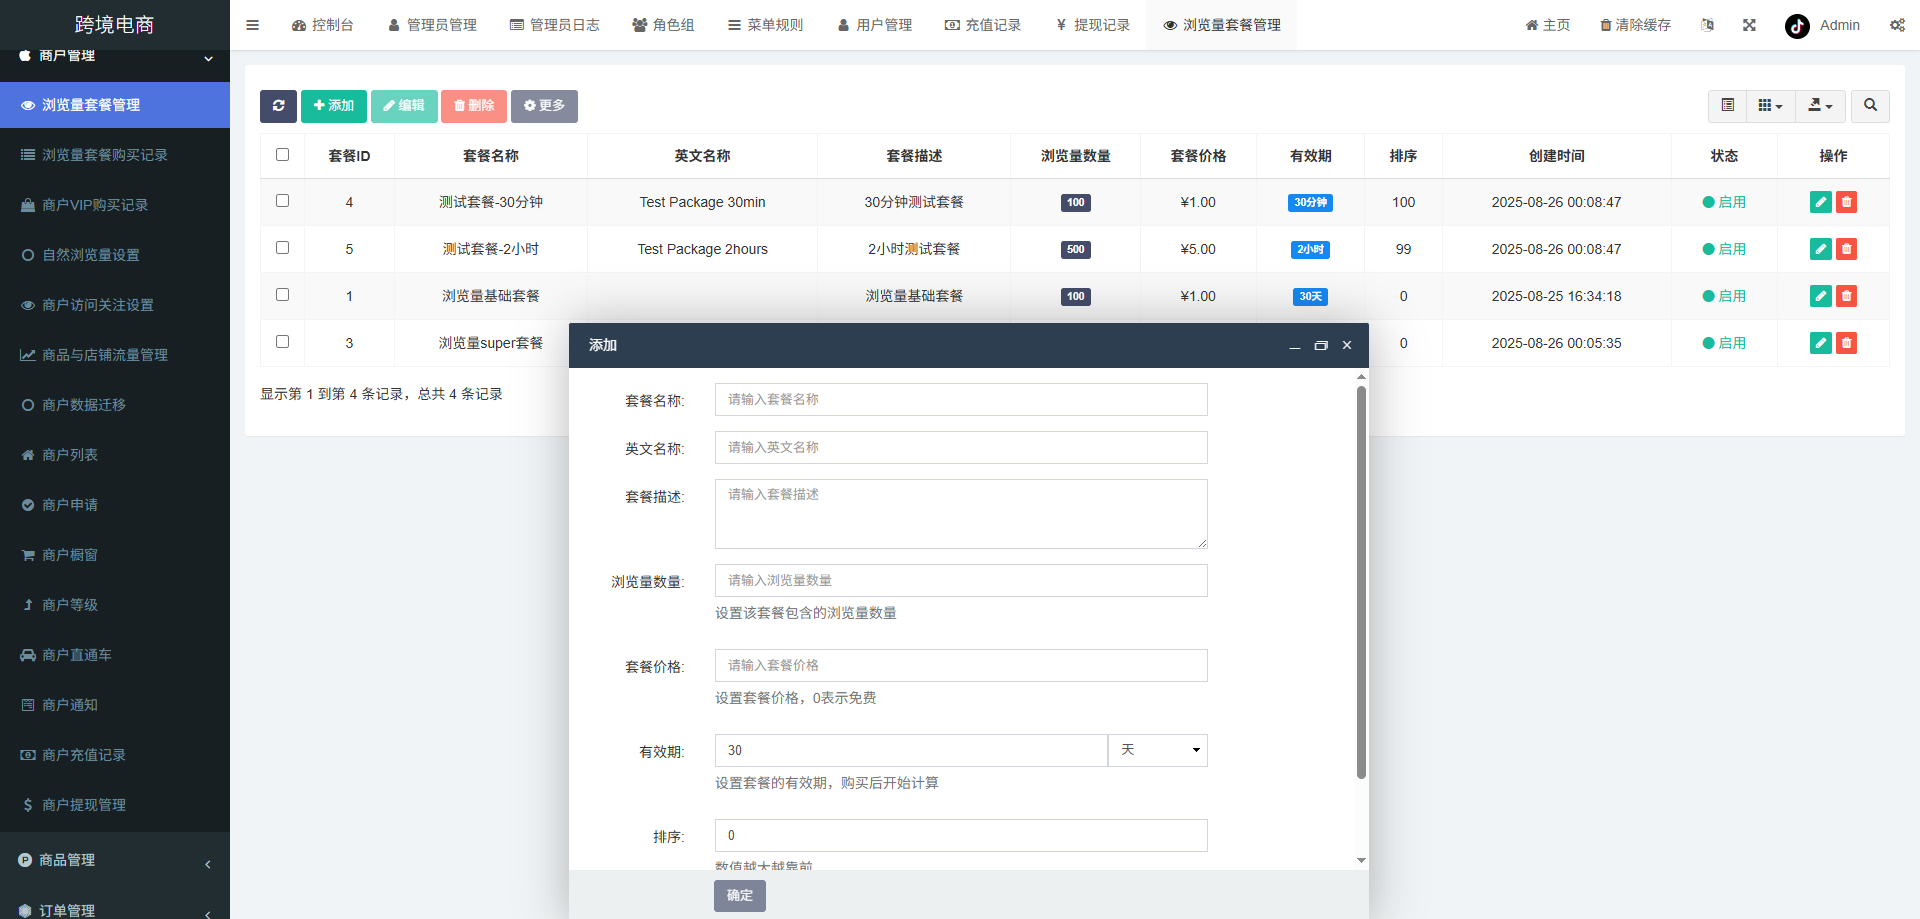Screen dimensions: 1920x919
Task: Click the settings gear icon top right
Action: (x=1897, y=24)
